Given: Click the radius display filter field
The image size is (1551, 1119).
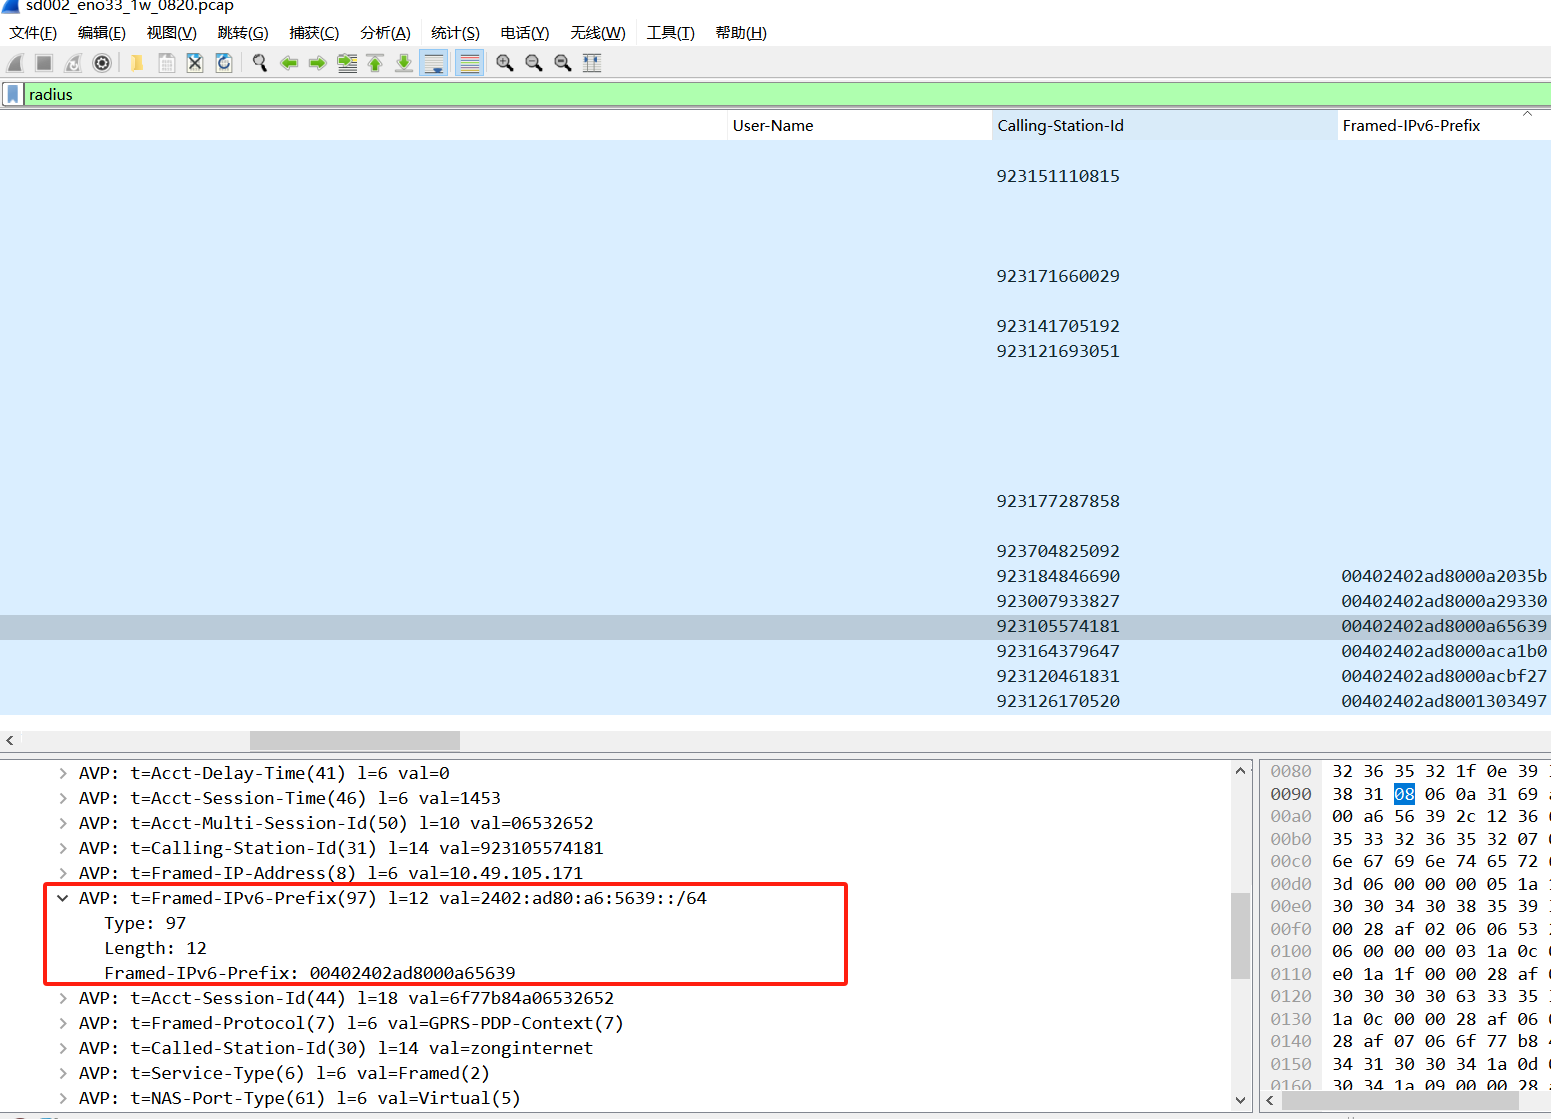Looking at the screenshot, I should [x=700, y=94].
